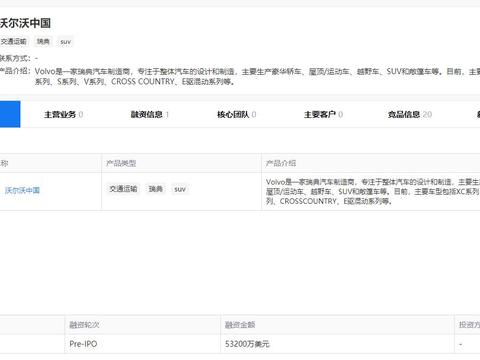Click the suv tag under page title
480x360 pixels.
click(x=65, y=42)
